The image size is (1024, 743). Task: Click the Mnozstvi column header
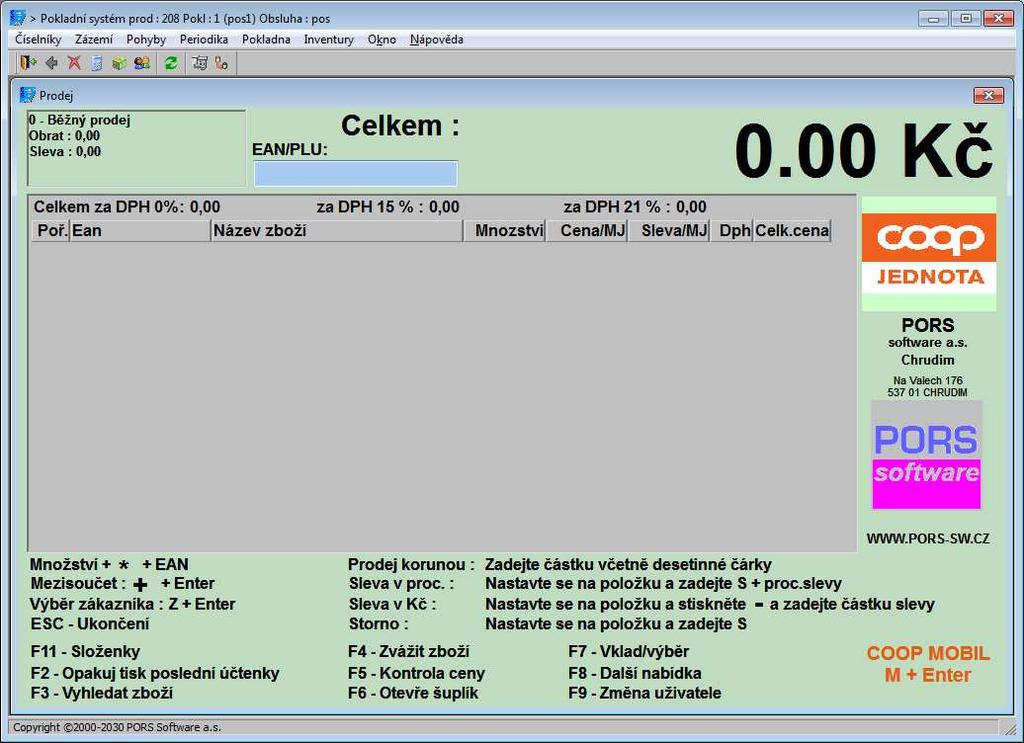(504, 230)
